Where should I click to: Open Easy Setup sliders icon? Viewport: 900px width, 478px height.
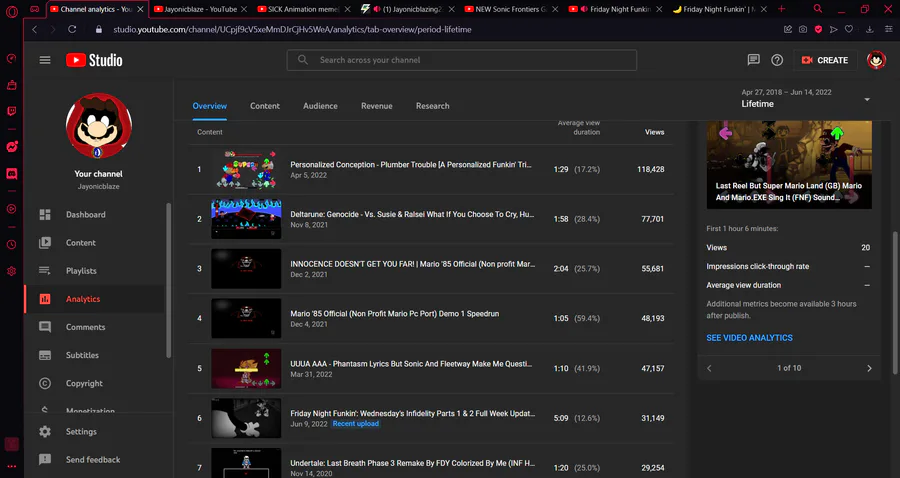889,29
